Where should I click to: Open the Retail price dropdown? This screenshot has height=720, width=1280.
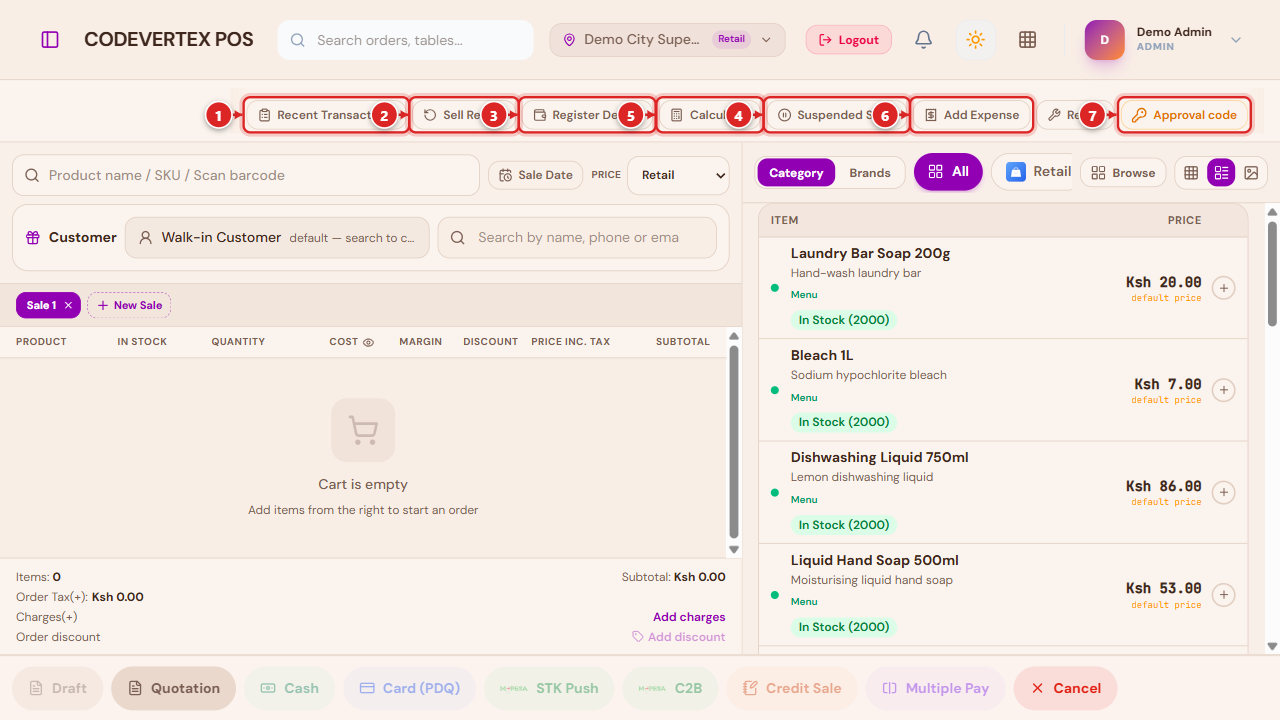point(679,175)
